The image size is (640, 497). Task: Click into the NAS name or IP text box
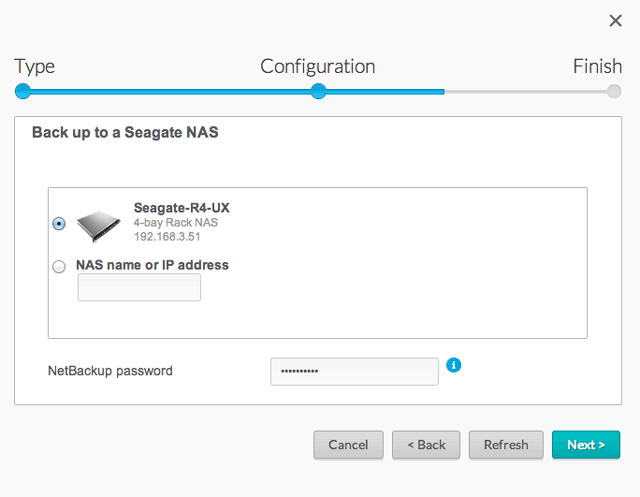pos(139,288)
